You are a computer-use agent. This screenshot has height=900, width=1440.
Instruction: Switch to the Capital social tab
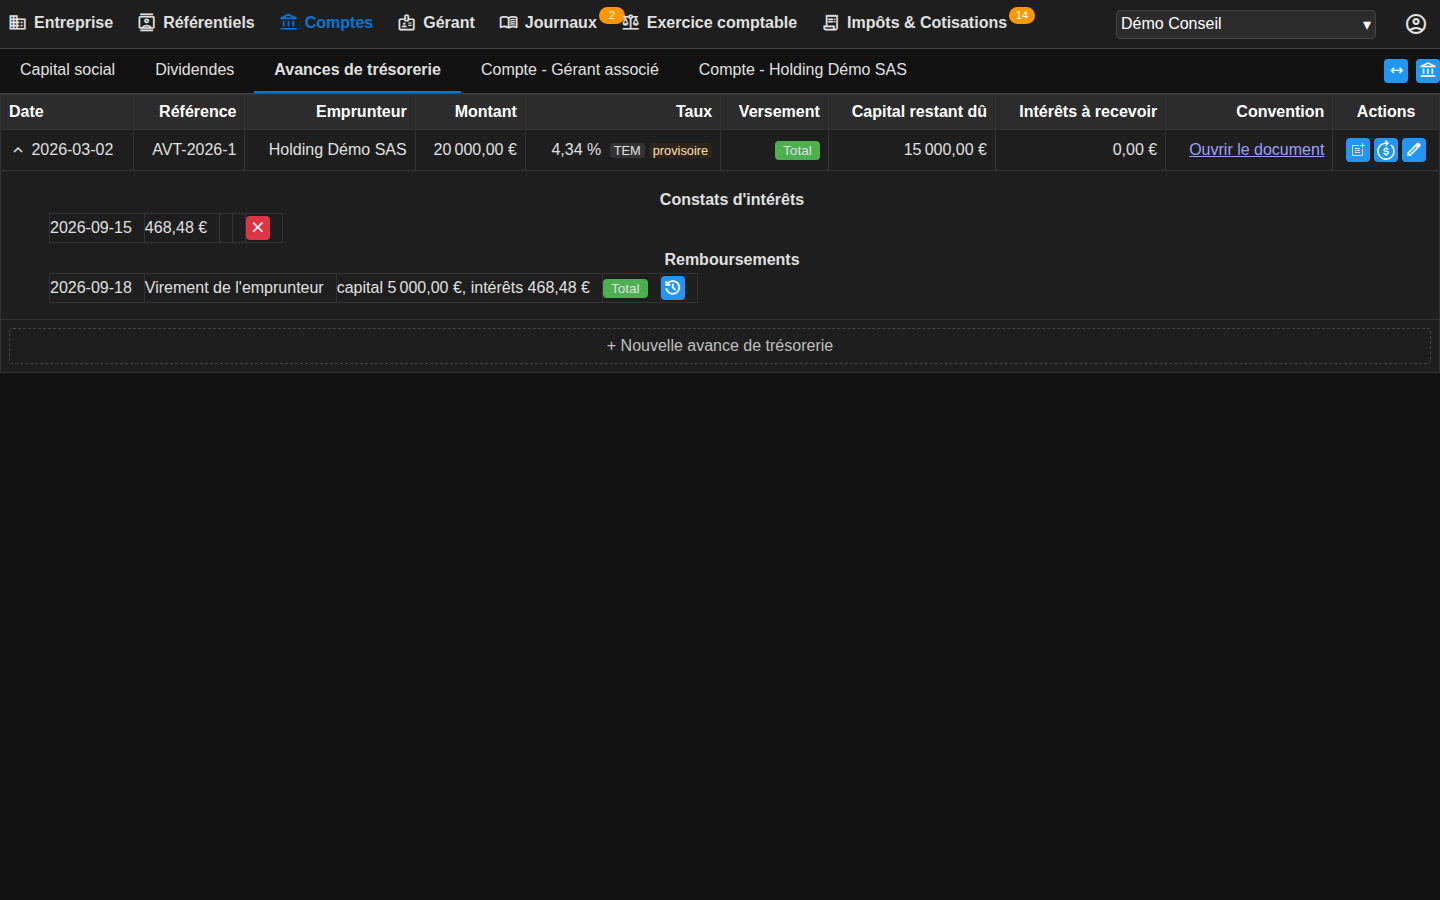(67, 70)
